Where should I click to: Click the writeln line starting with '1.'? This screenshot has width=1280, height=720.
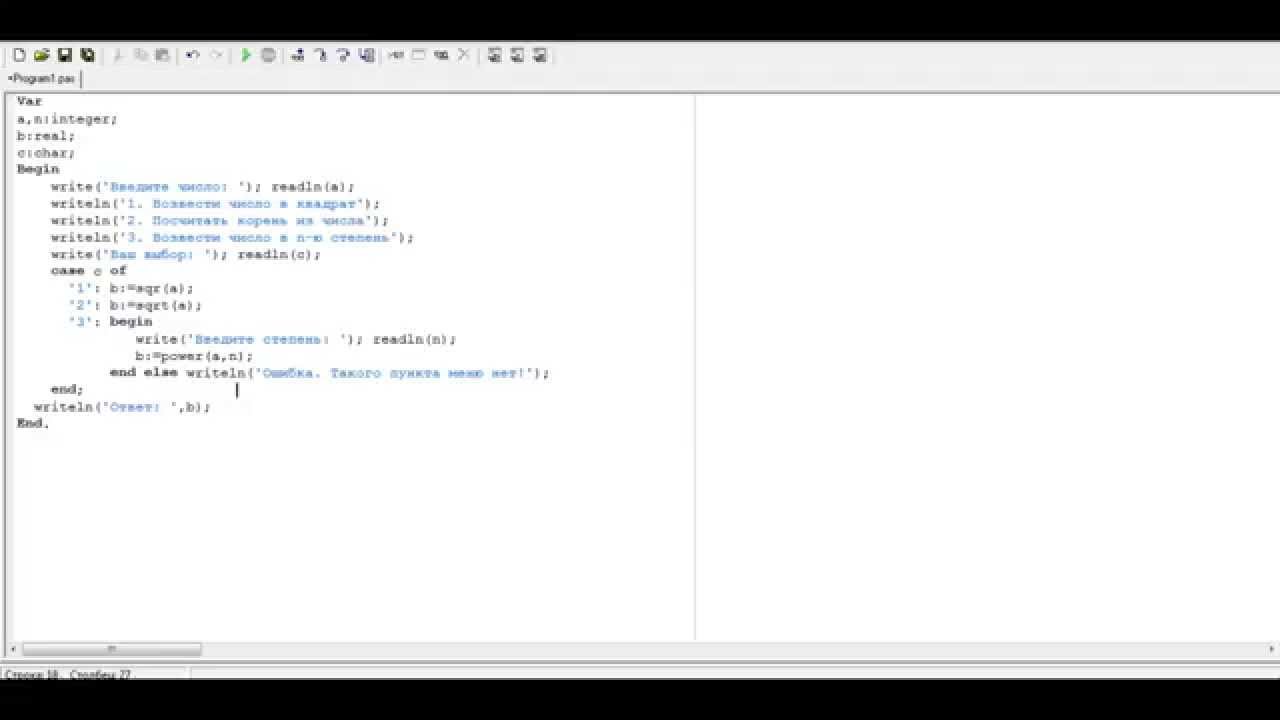click(x=216, y=204)
